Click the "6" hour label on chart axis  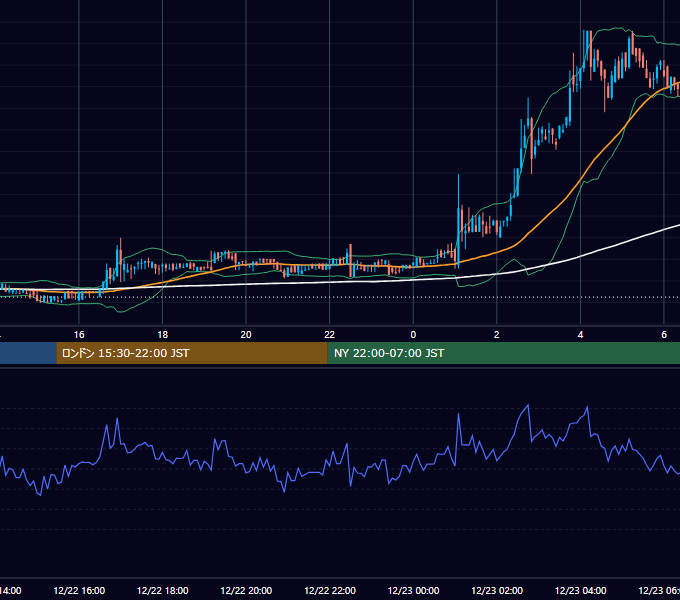(x=664, y=335)
